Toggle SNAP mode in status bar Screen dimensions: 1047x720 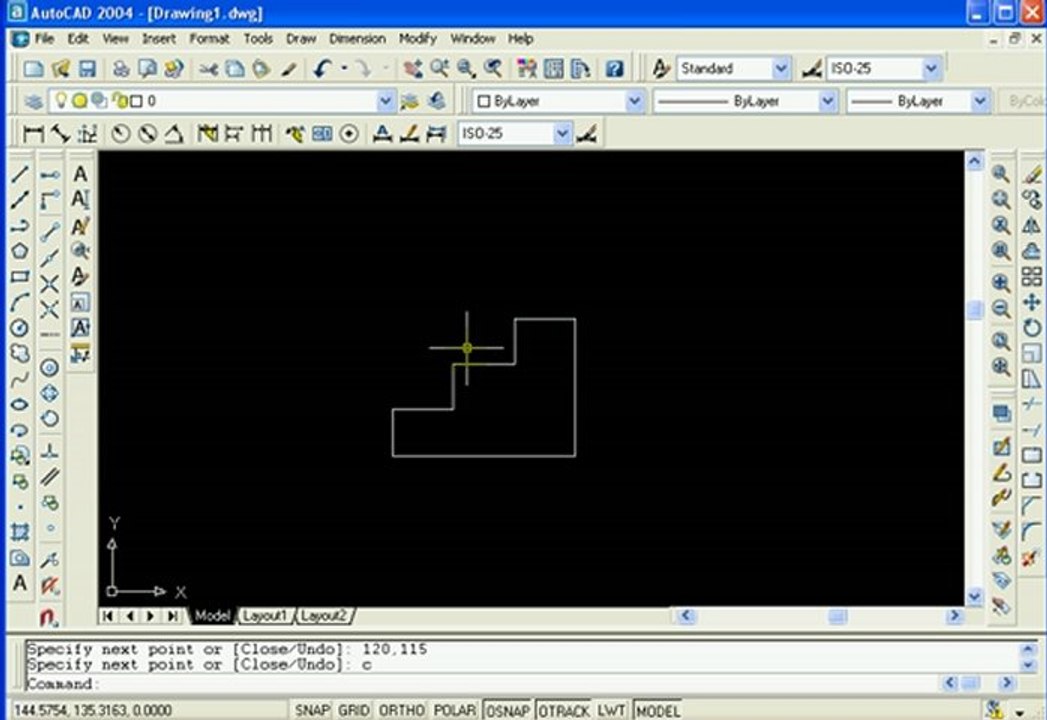tap(312, 710)
